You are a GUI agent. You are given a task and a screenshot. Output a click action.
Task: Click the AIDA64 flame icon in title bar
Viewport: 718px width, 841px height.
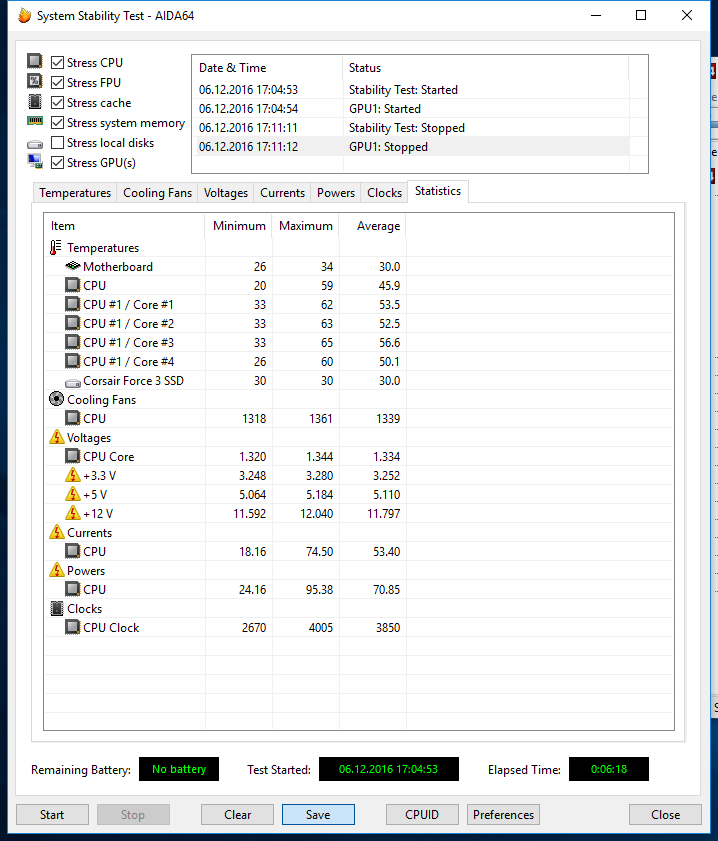[x=25, y=16]
